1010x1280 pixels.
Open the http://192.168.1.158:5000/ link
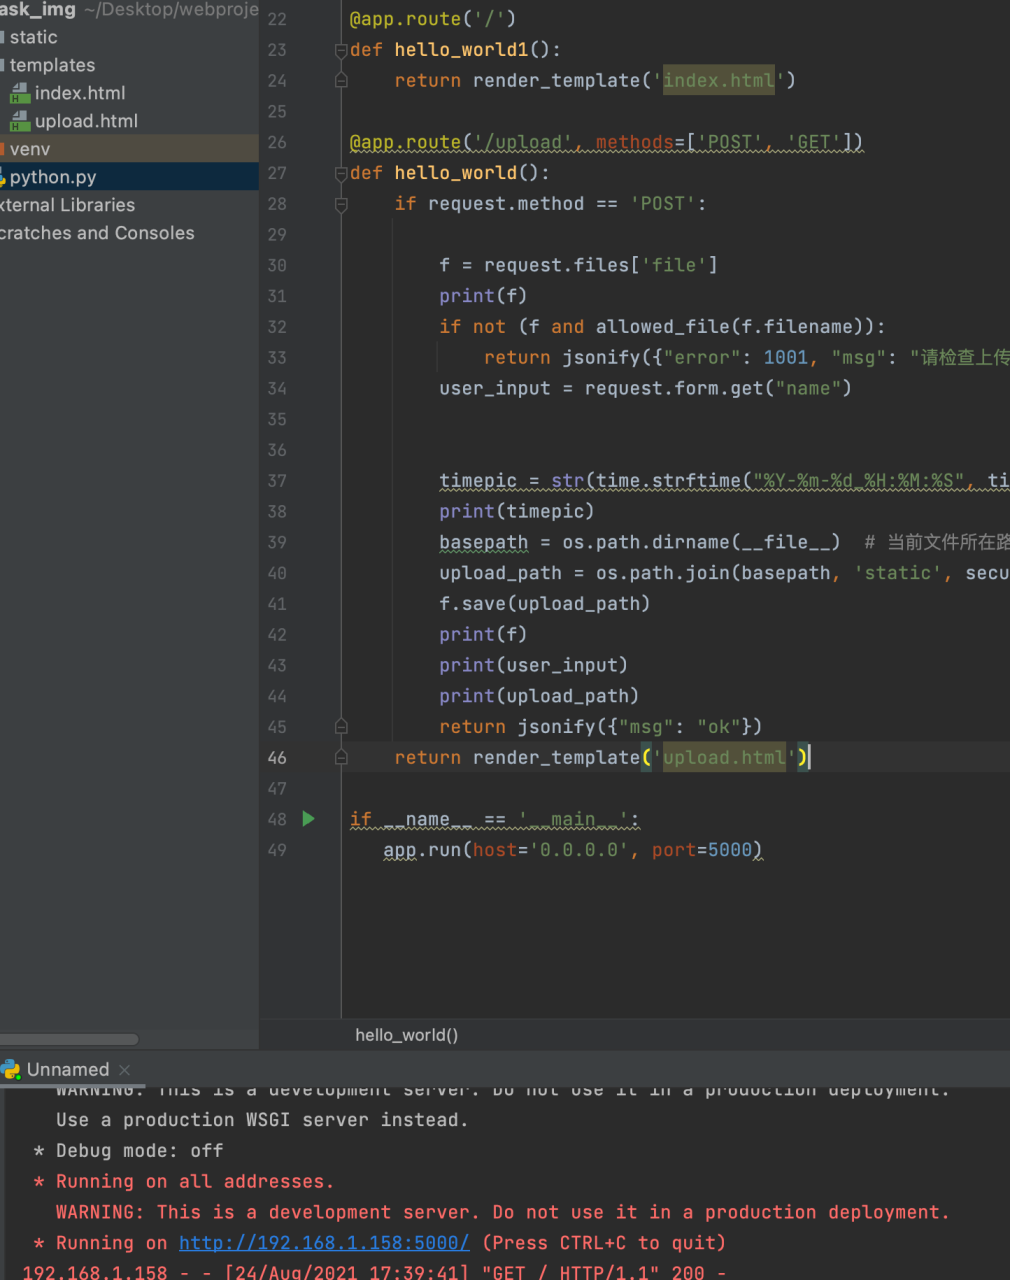tap(324, 1243)
